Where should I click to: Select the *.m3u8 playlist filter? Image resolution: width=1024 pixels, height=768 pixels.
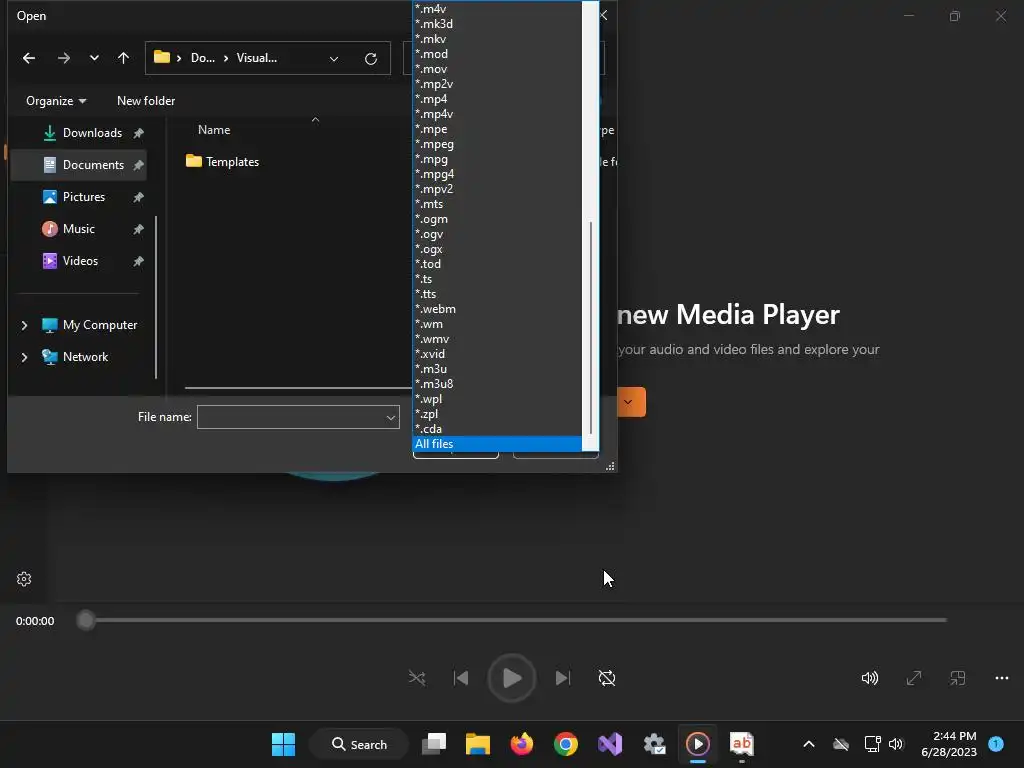point(497,384)
